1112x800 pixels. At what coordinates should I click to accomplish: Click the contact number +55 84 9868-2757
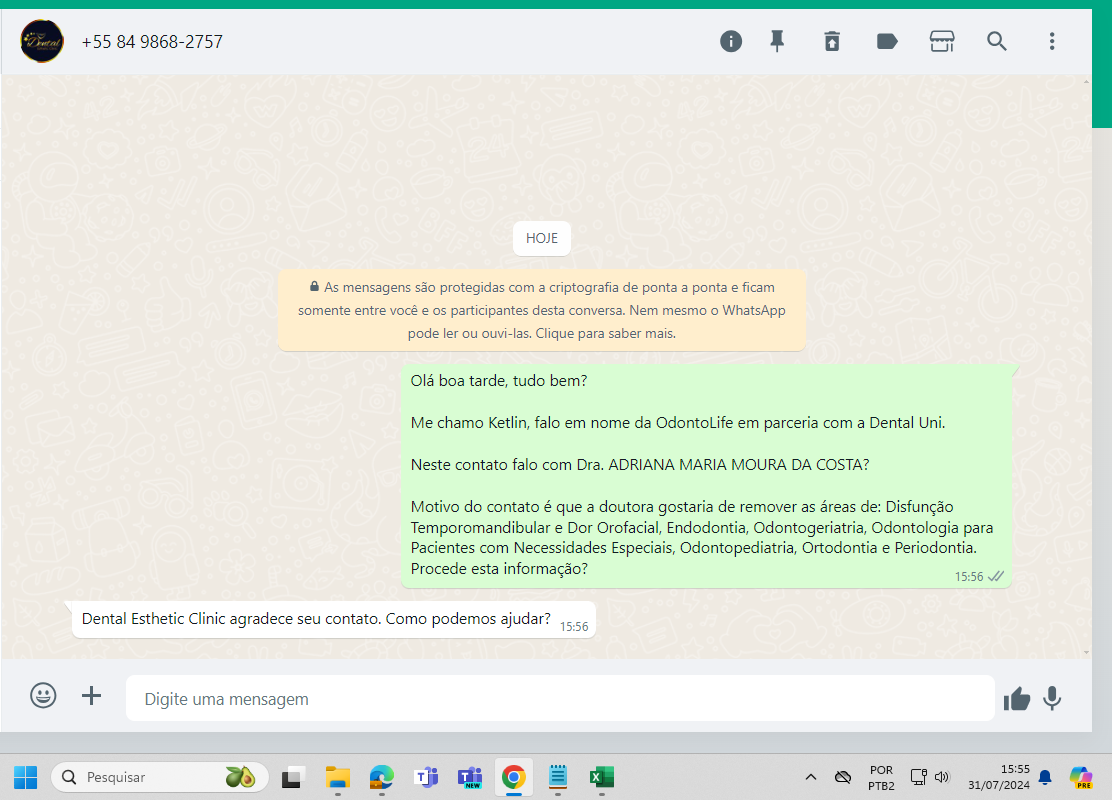(x=152, y=43)
